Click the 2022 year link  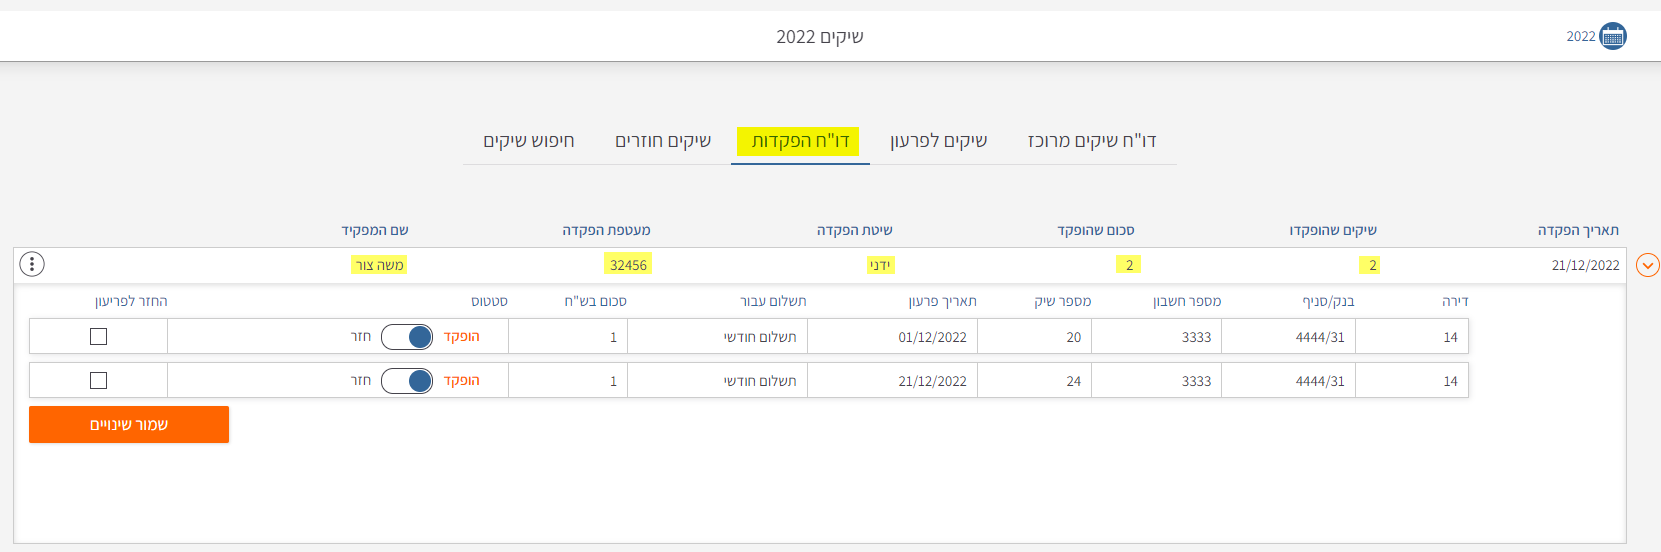(x=1580, y=37)
